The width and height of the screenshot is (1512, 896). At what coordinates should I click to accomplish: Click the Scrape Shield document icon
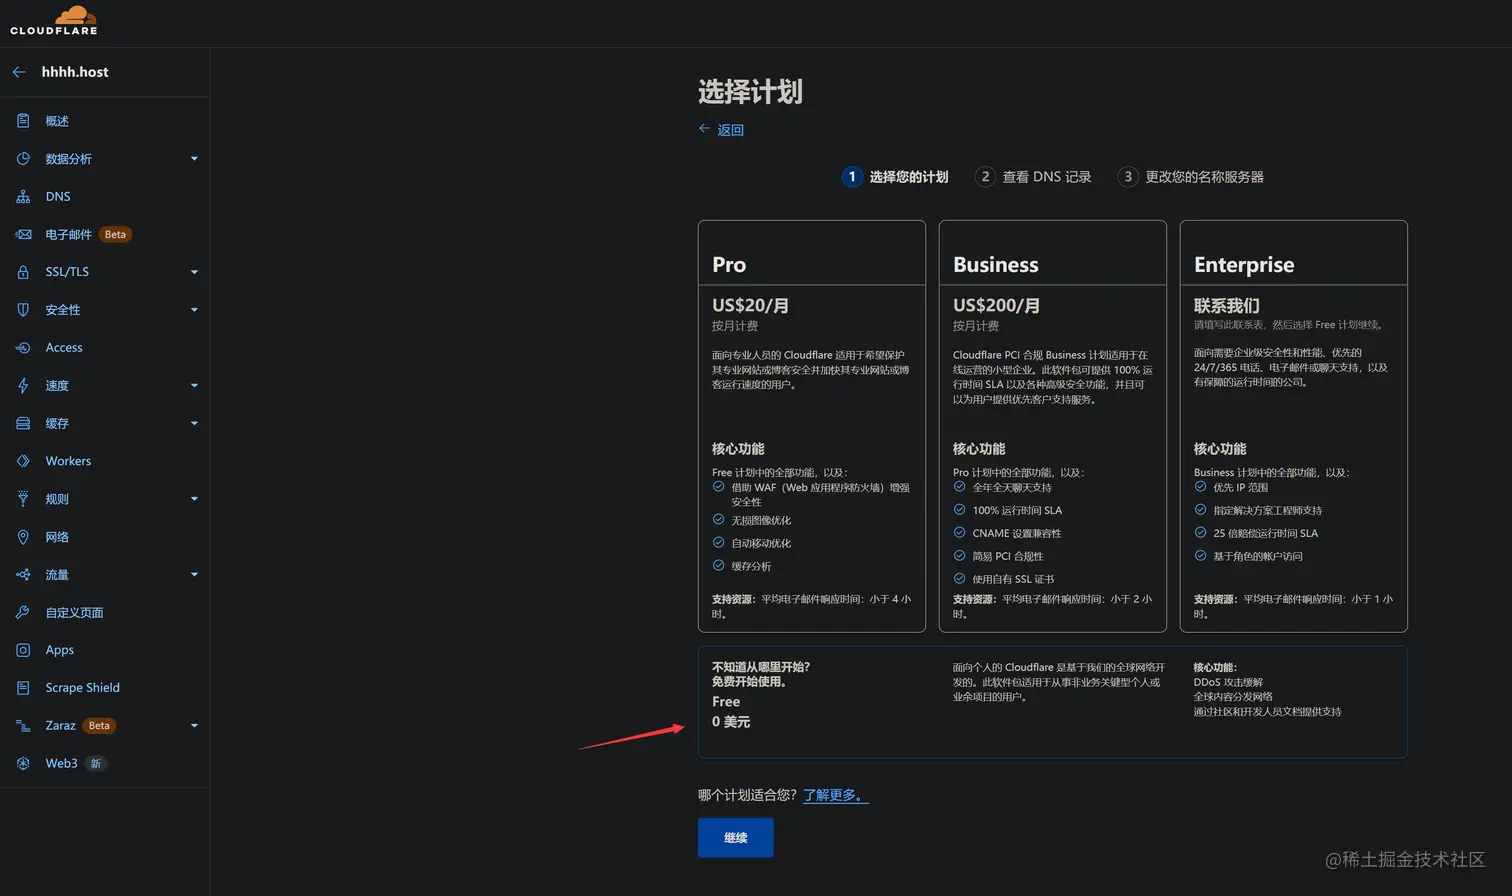click(23, 688)
